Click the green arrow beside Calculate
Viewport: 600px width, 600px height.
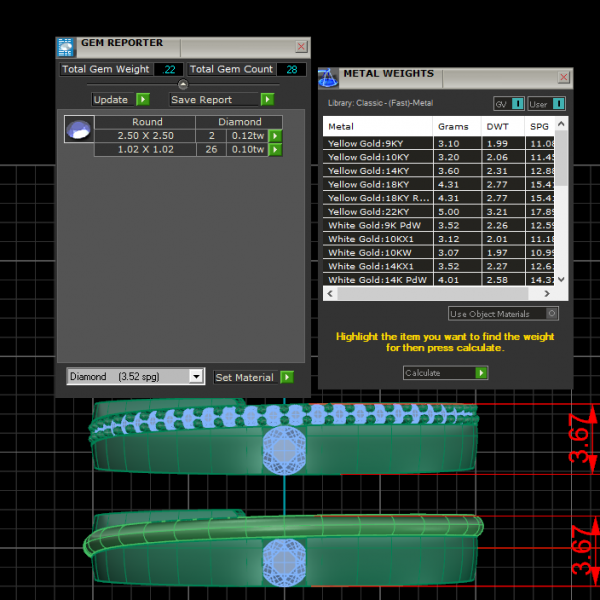481,373
